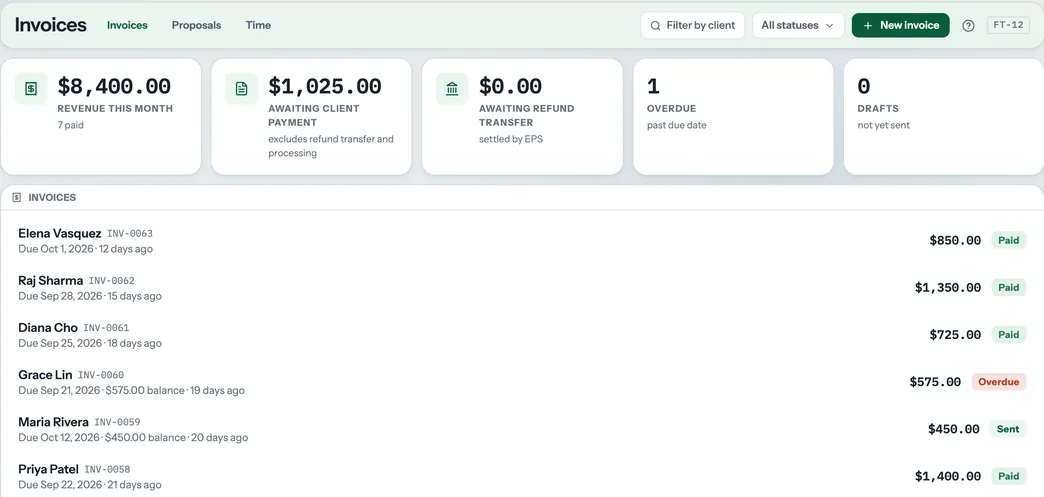1044x497 pixels.
Task: Click the search magnifier icon in client filter
Action: tap(656, 25)
